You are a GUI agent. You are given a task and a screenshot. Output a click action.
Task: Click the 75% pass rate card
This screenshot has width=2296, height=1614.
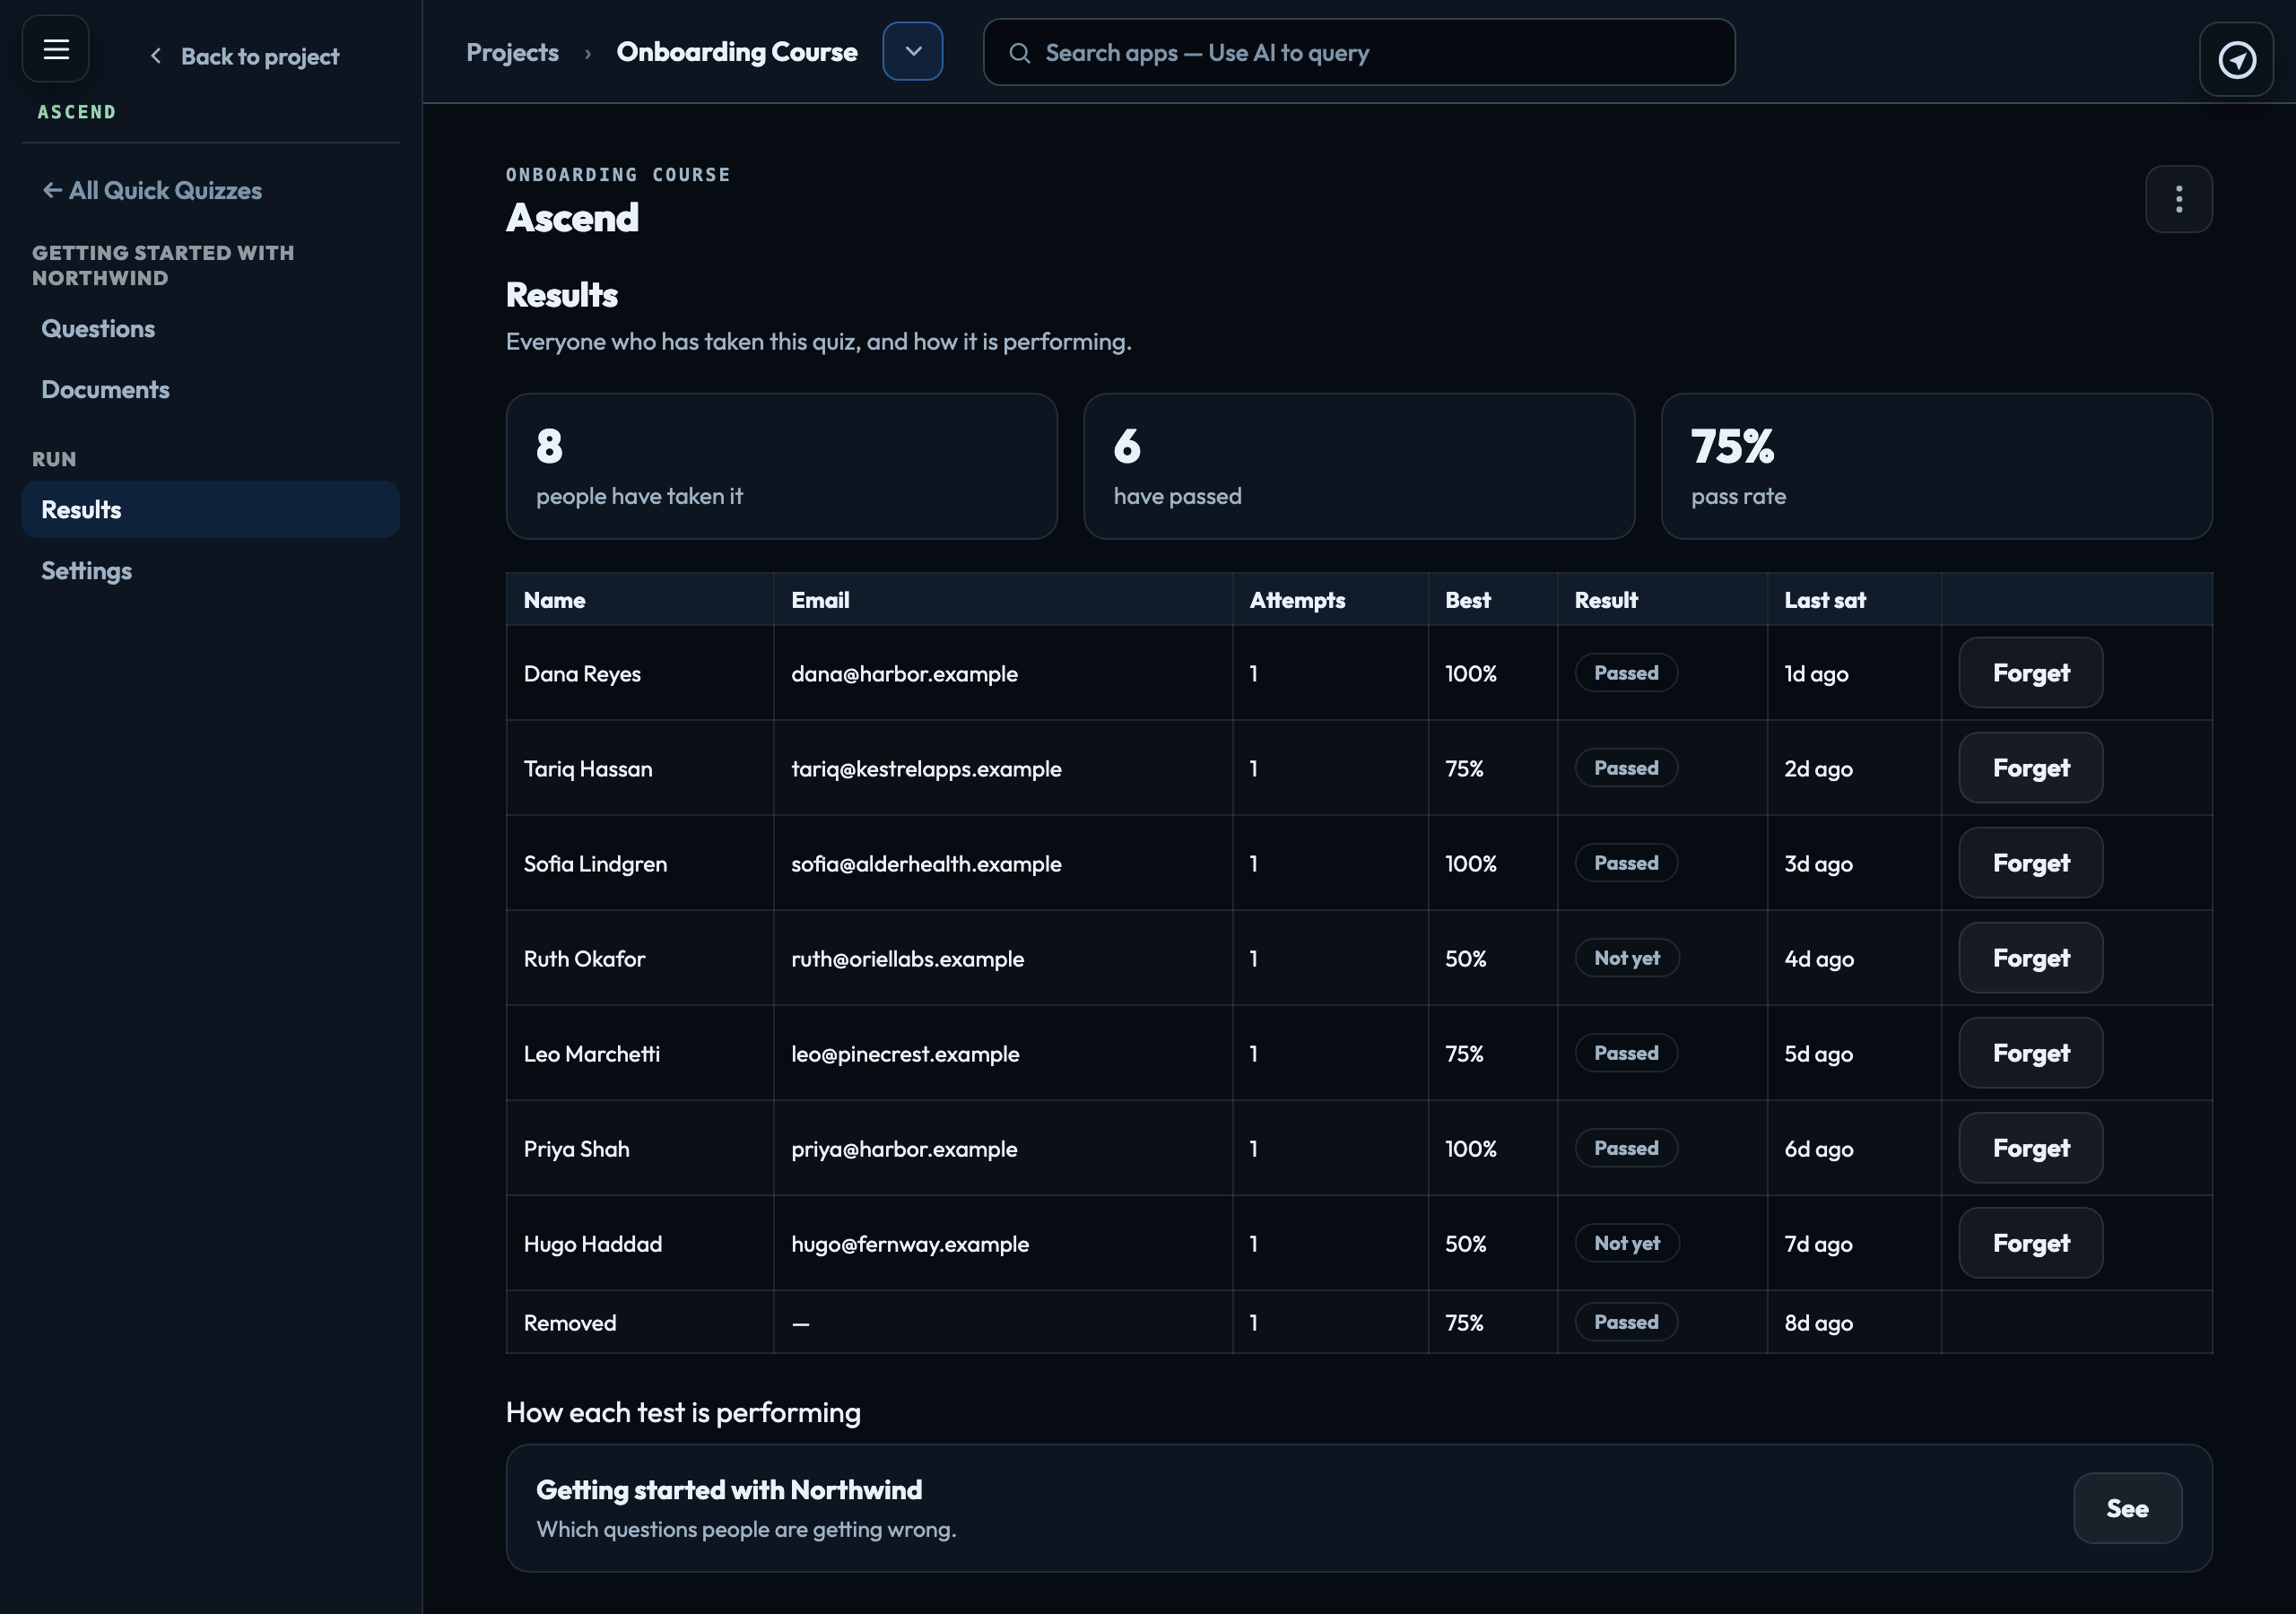pos(1937,467)
